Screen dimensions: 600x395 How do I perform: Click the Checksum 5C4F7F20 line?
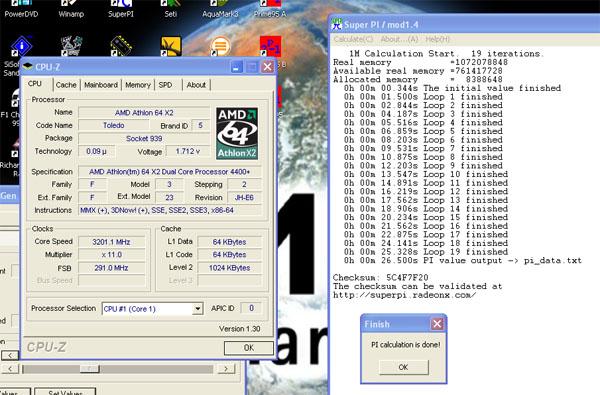[380, 277]
